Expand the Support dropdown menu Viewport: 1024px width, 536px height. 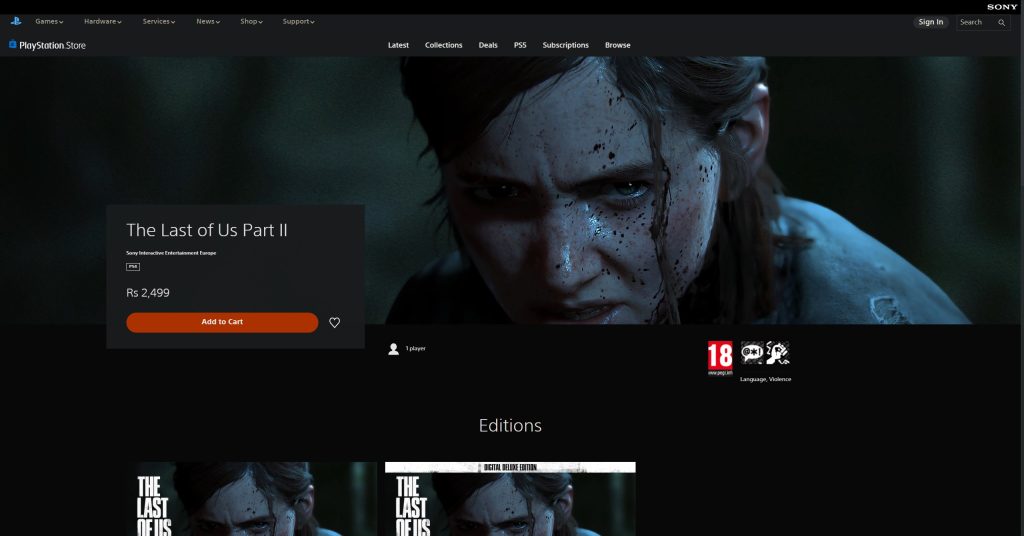298,22
